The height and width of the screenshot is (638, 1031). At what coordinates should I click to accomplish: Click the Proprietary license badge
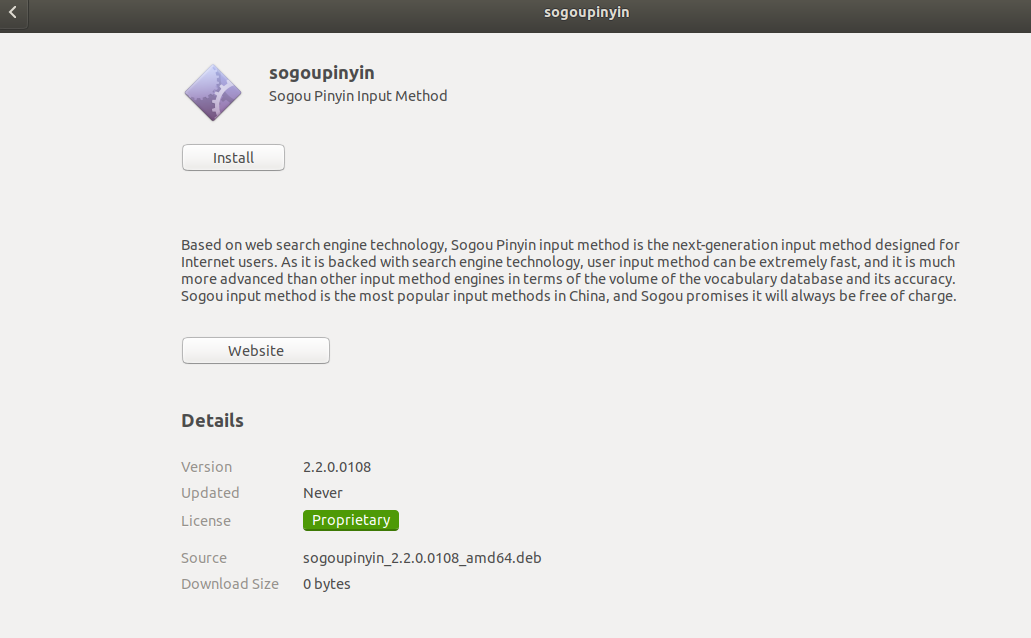pyautogui.click(x=350, y=520)
